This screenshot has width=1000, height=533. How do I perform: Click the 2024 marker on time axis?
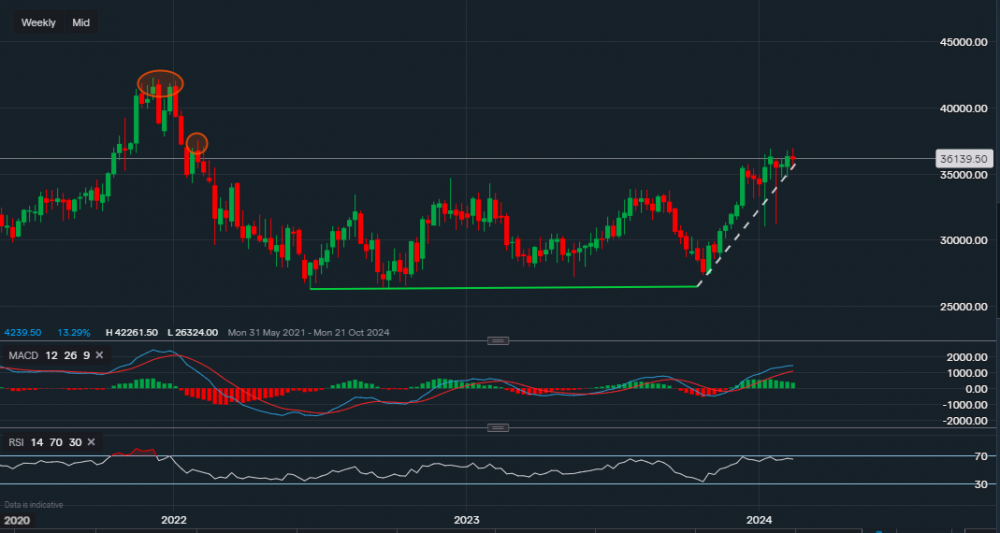pos(758,520)
